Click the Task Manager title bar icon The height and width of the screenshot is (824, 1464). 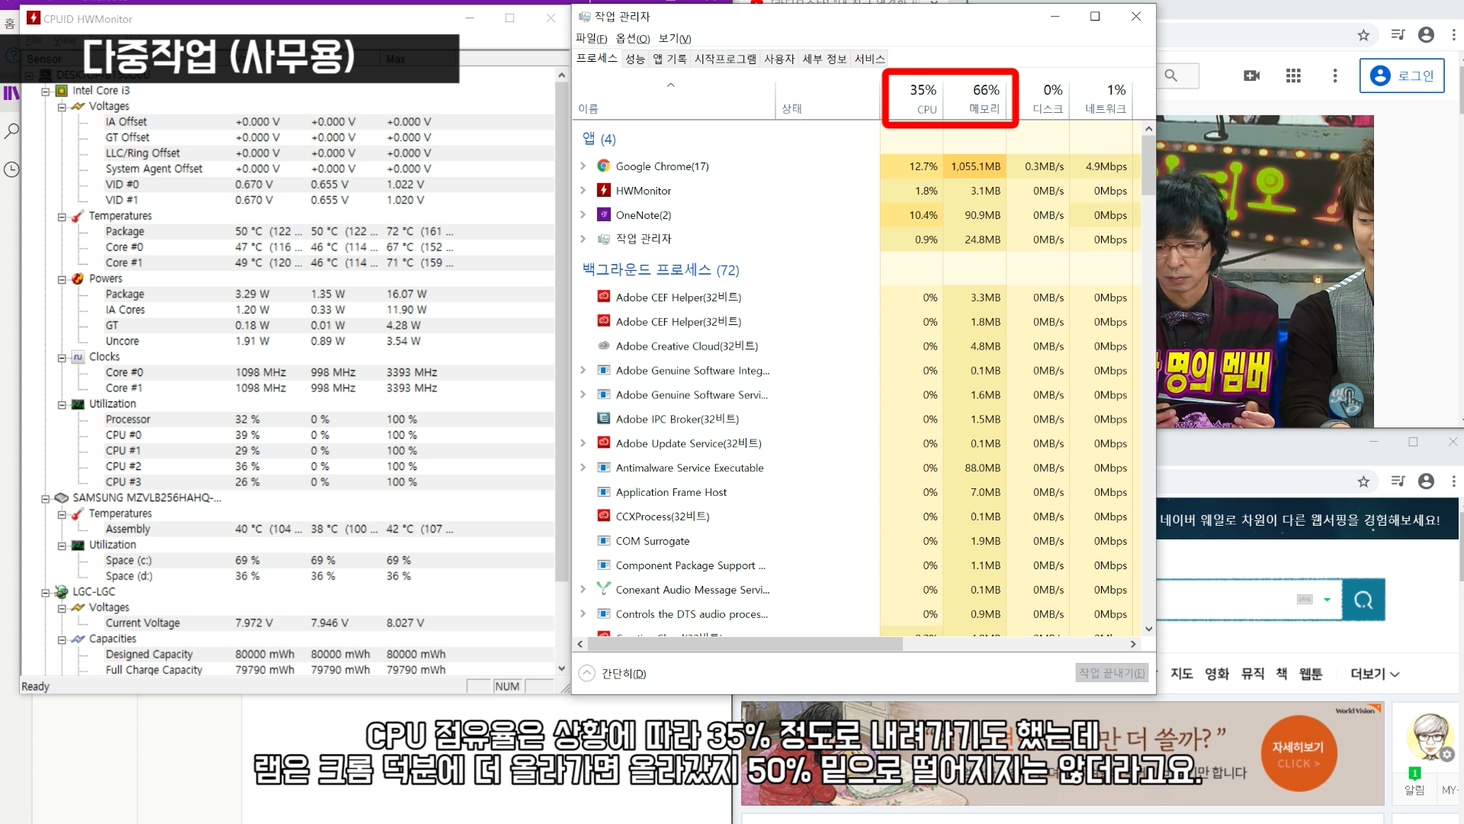pos(585,17)
